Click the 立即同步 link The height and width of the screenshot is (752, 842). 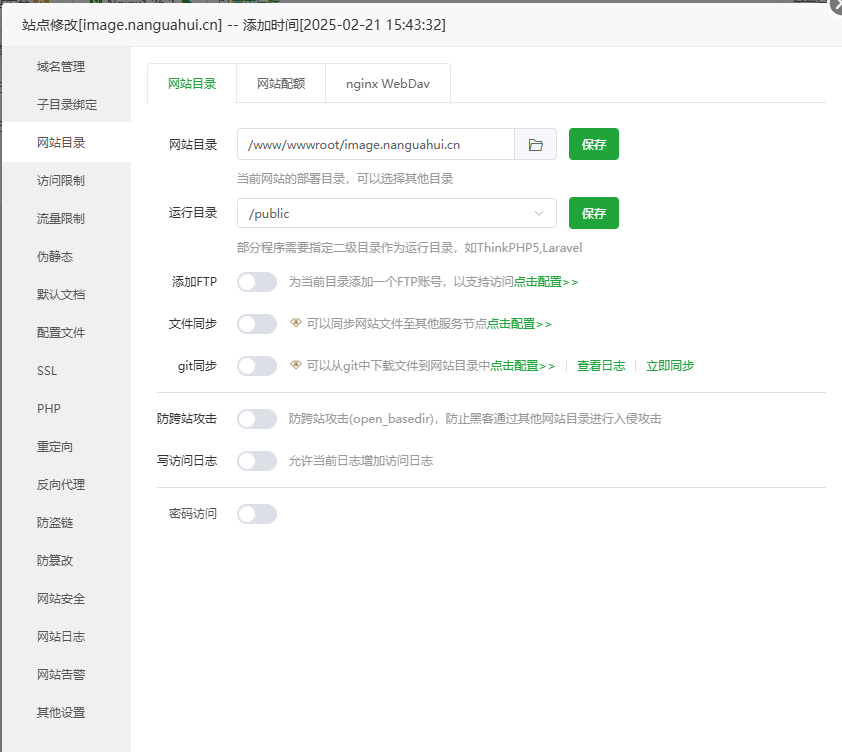tap(670, 366)
